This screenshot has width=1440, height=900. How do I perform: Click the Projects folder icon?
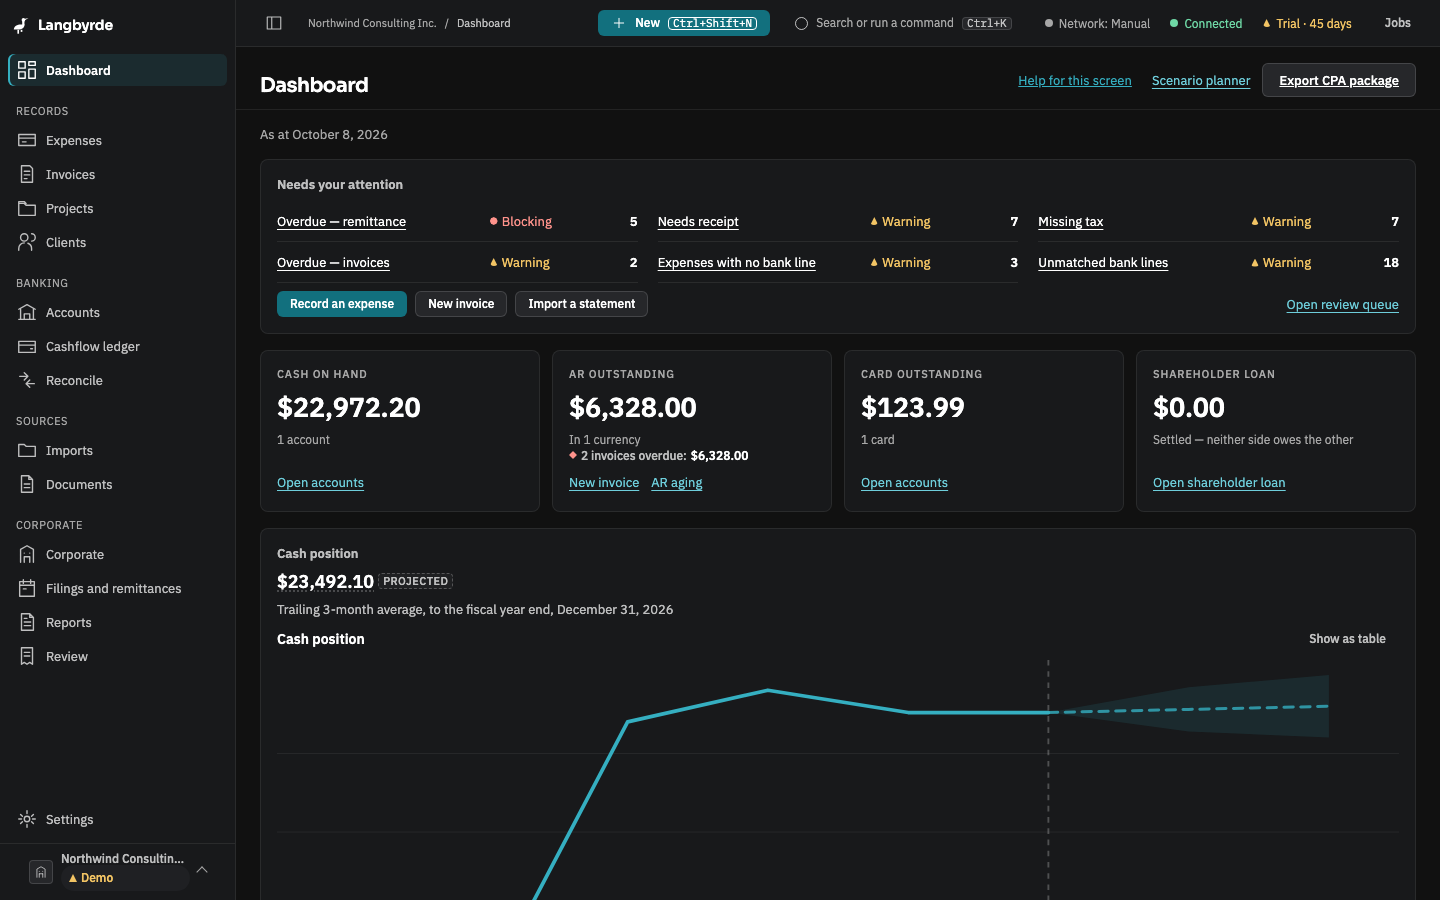pos(27,208)
